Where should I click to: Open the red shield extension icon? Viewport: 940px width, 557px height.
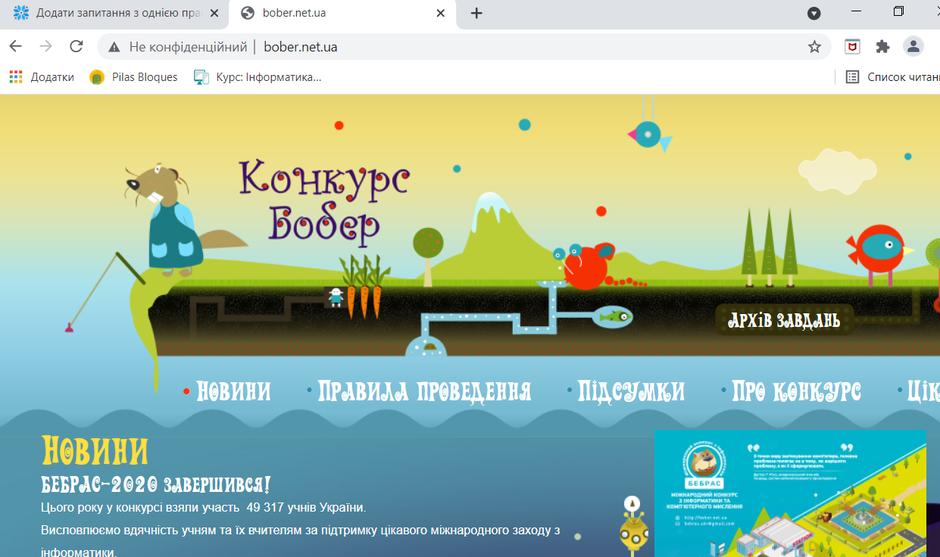[x=852, y=47]
